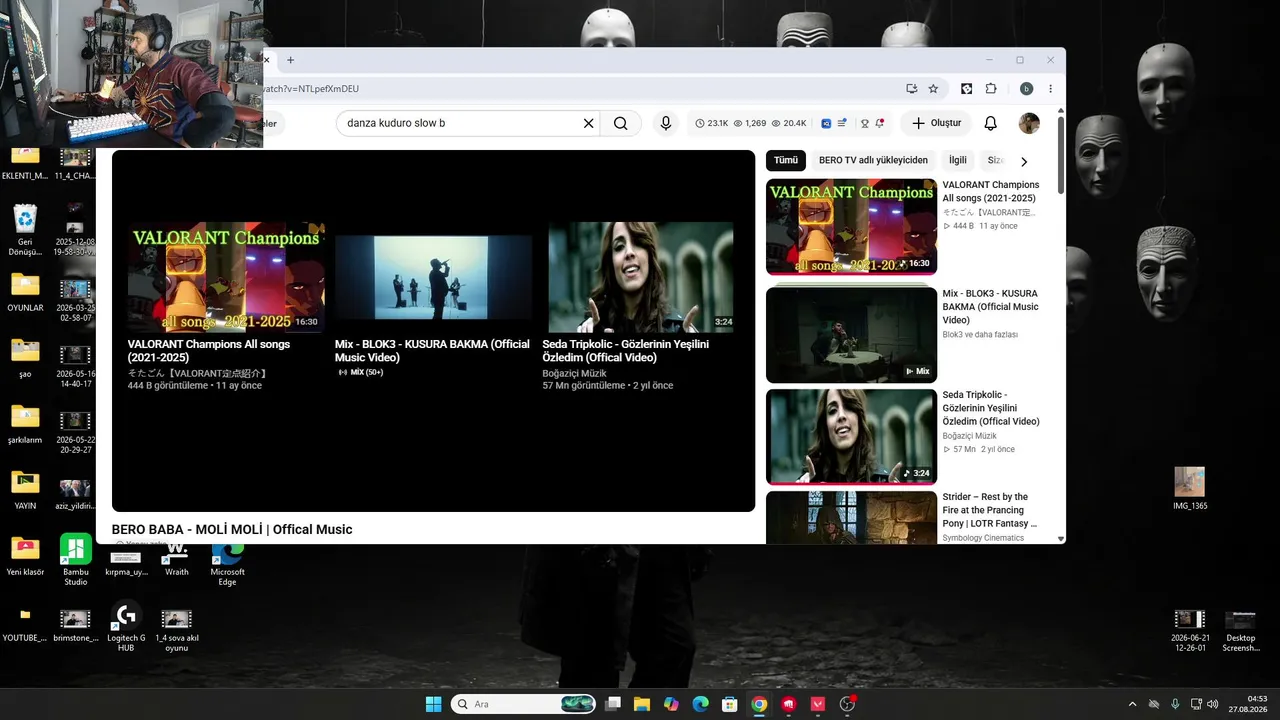
Task: Open VALORANT Champions end-screen video thumbnail
Action: pos(226,277)
